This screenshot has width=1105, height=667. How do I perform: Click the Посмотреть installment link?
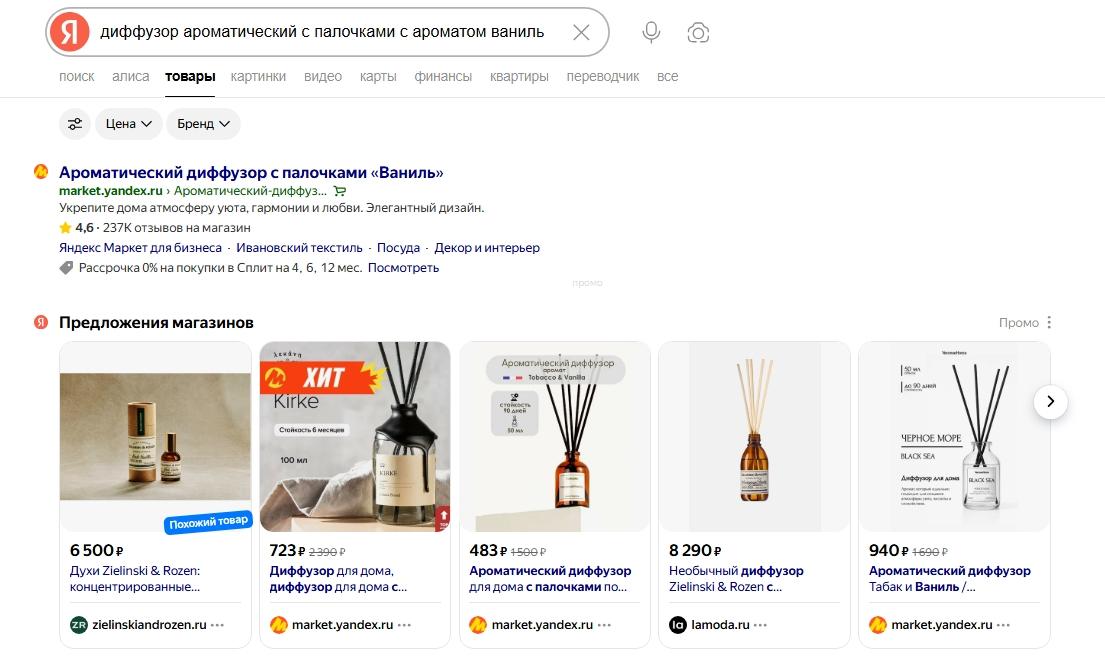403,268
